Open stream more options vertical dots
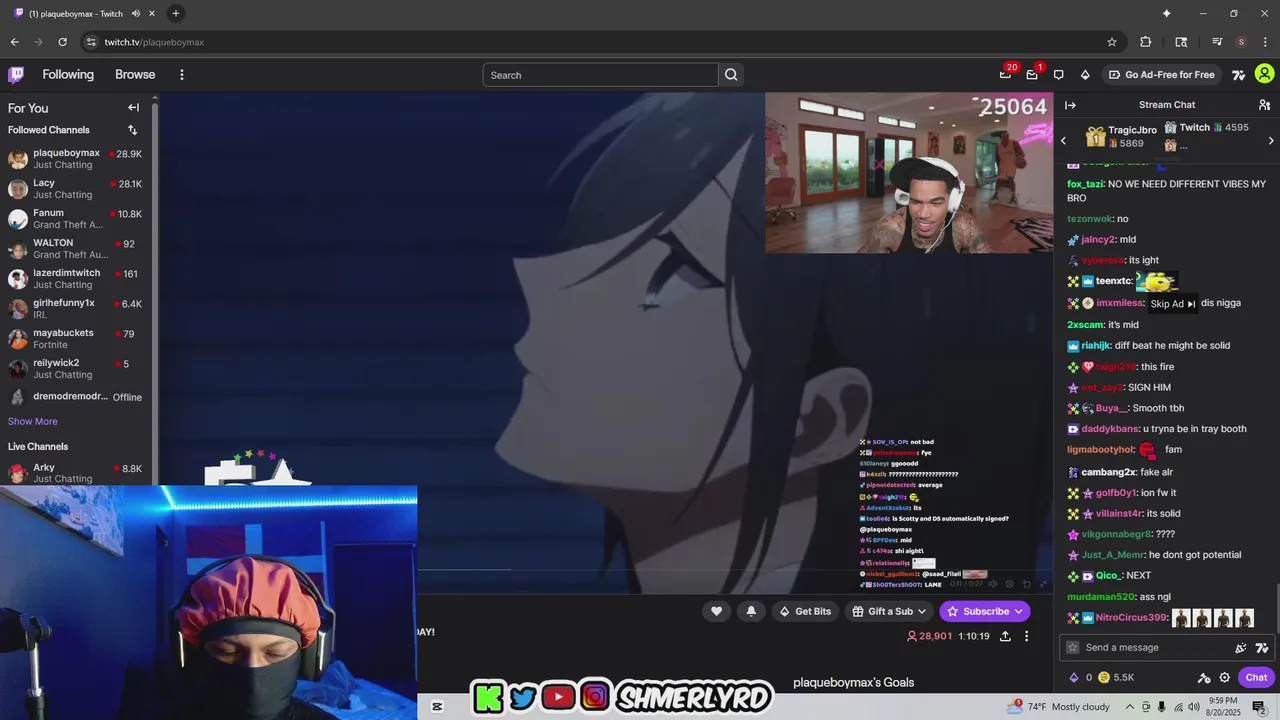 click(x=1026, y=636)
